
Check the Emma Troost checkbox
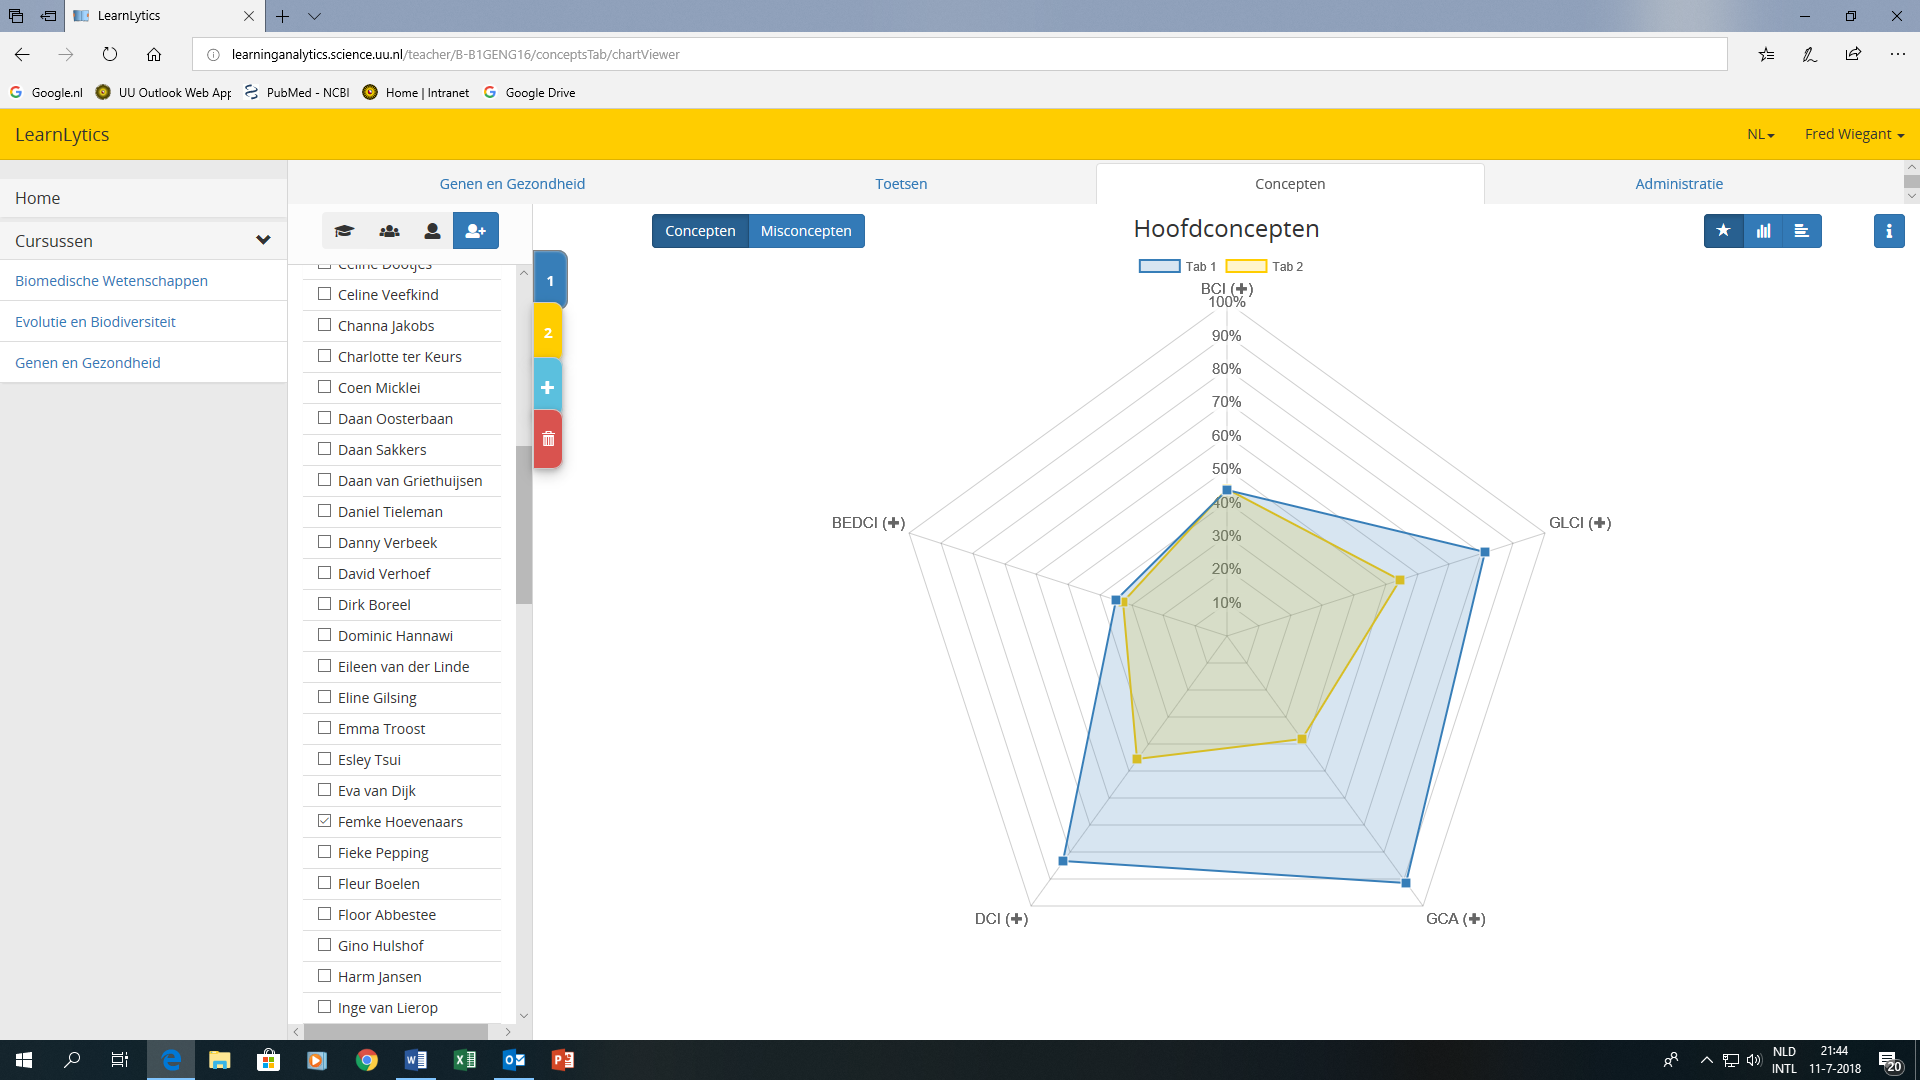(x=324, y=728)
